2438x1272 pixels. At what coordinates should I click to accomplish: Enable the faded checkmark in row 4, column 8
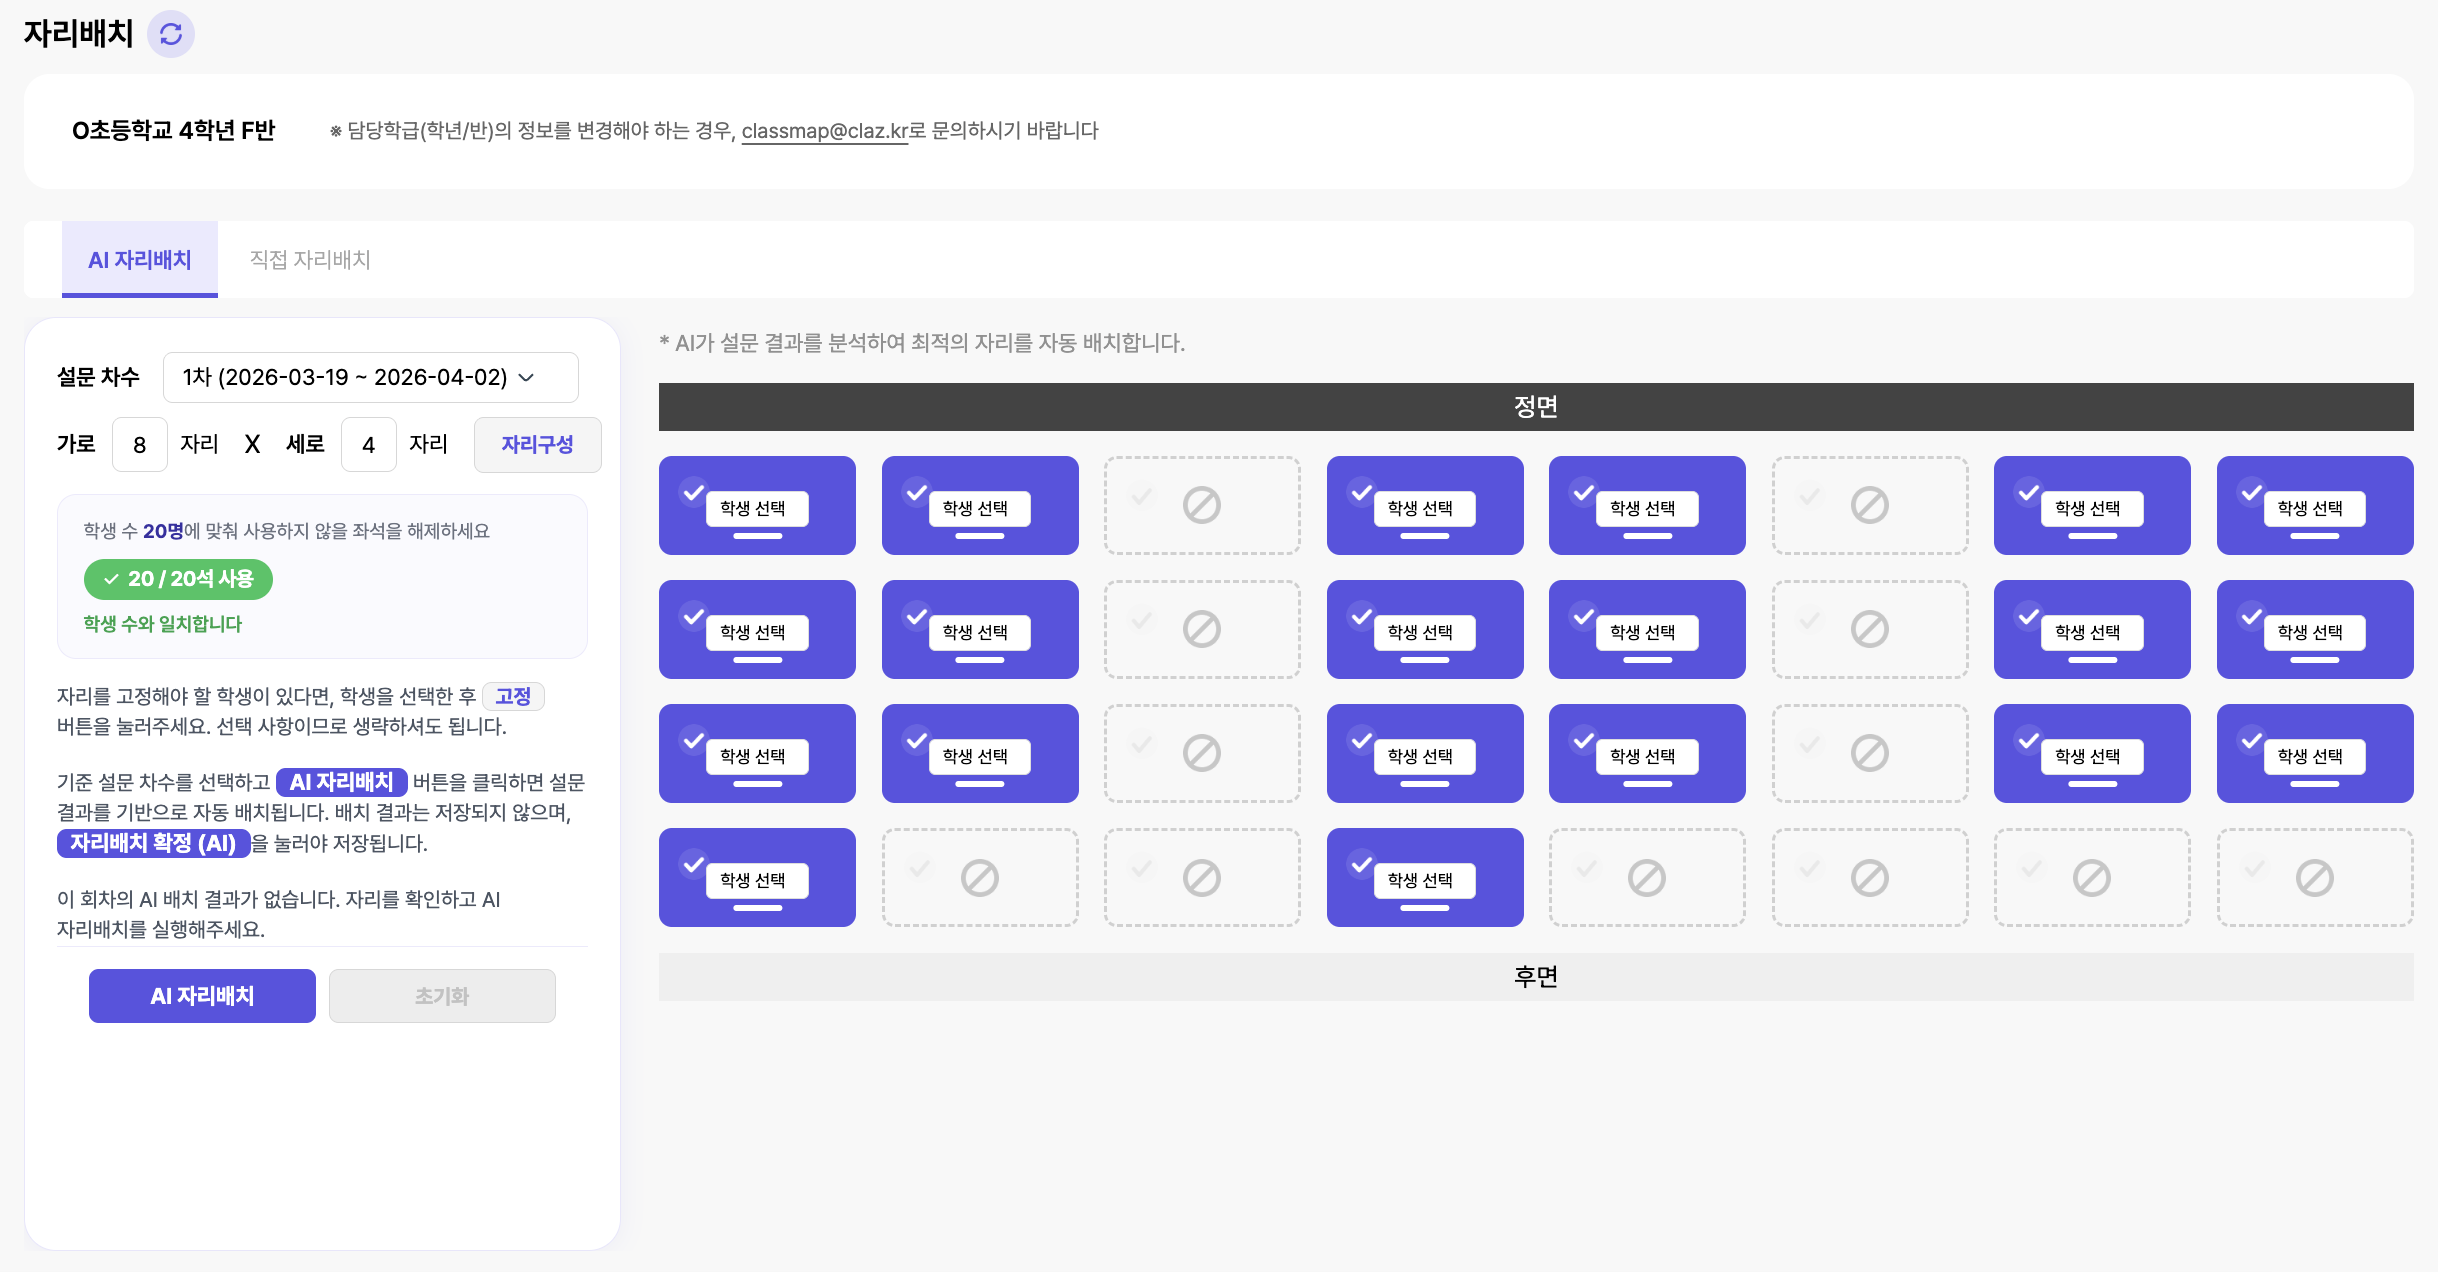tap(2254, 868)
